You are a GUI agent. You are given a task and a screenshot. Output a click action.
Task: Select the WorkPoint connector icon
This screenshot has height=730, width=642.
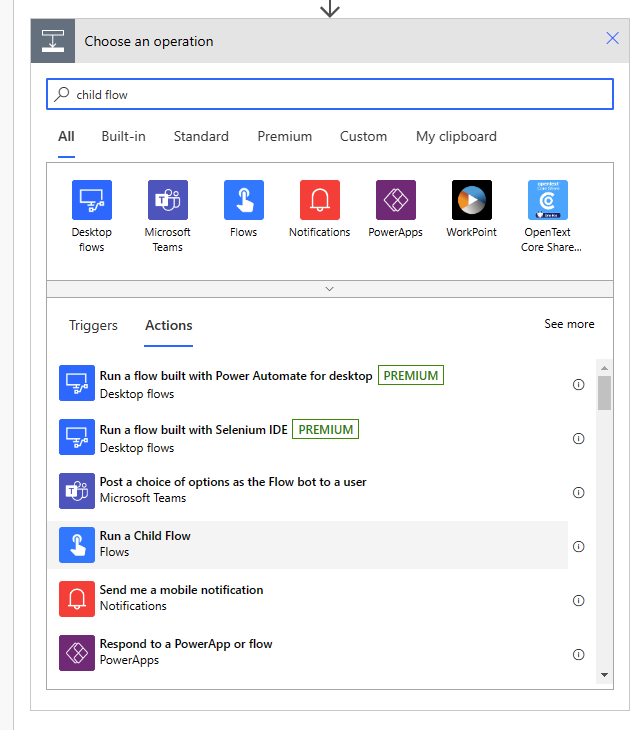472,200
